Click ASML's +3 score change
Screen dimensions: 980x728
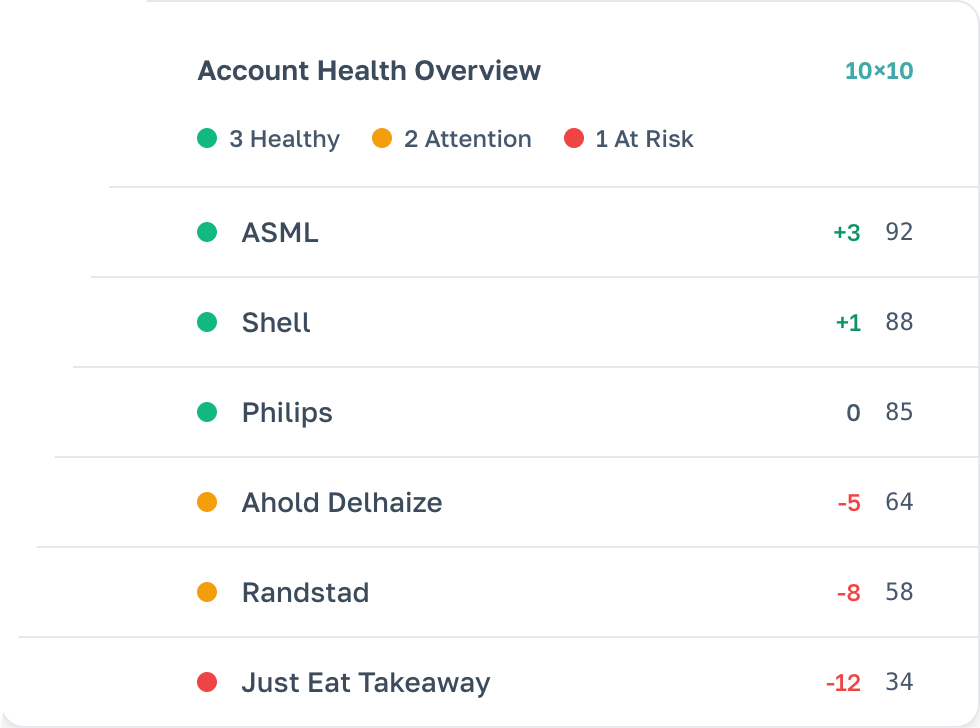(x=847, y=233)
